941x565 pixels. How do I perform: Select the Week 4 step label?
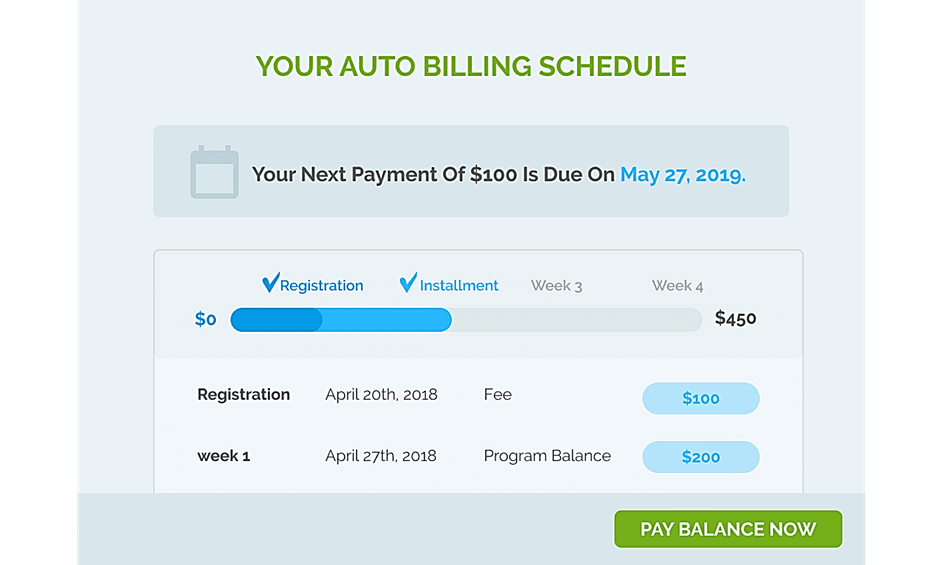pos(677,286)
